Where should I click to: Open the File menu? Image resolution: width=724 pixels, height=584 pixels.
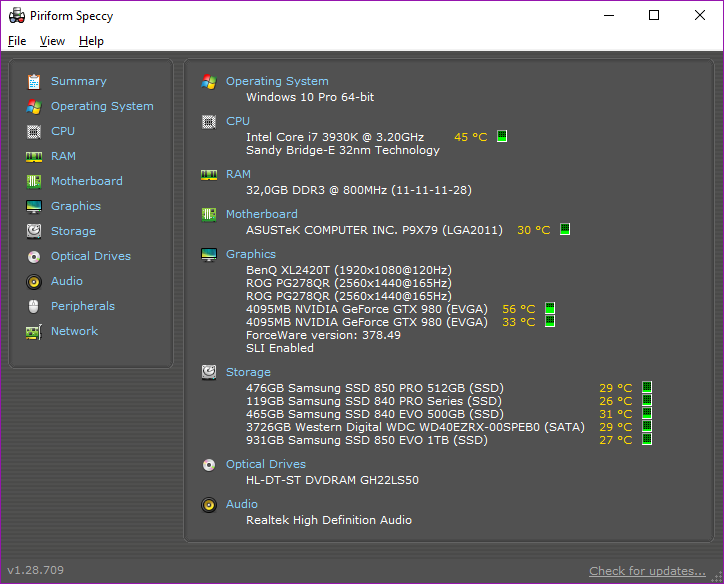pyautogui.click(x=17, y=41)
